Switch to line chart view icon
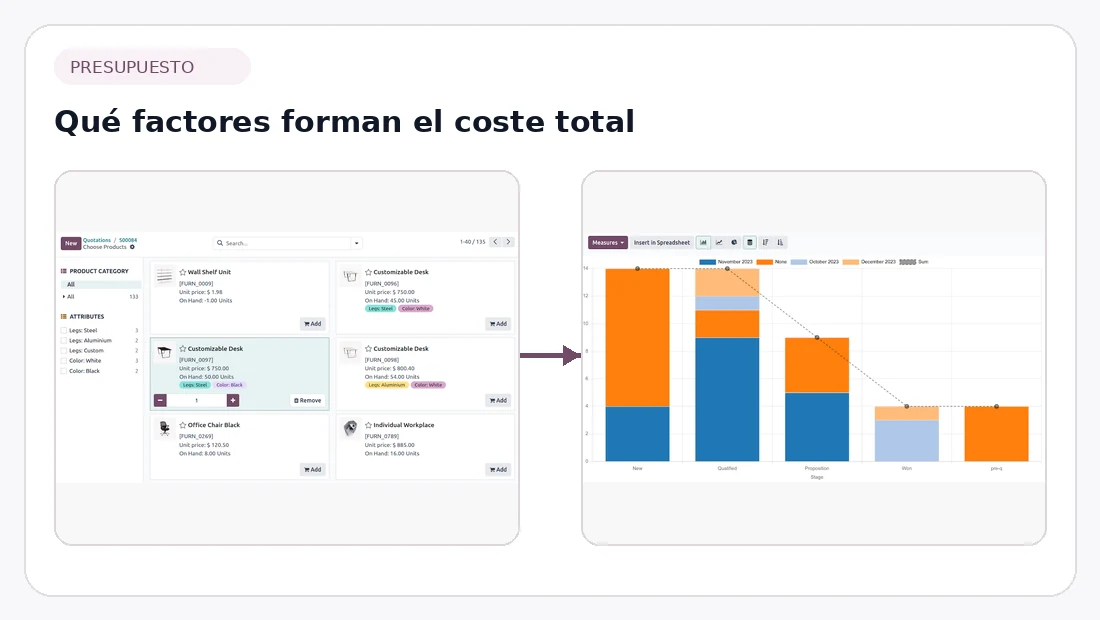This screenshot has height=620, width=1100. point(718,243)
